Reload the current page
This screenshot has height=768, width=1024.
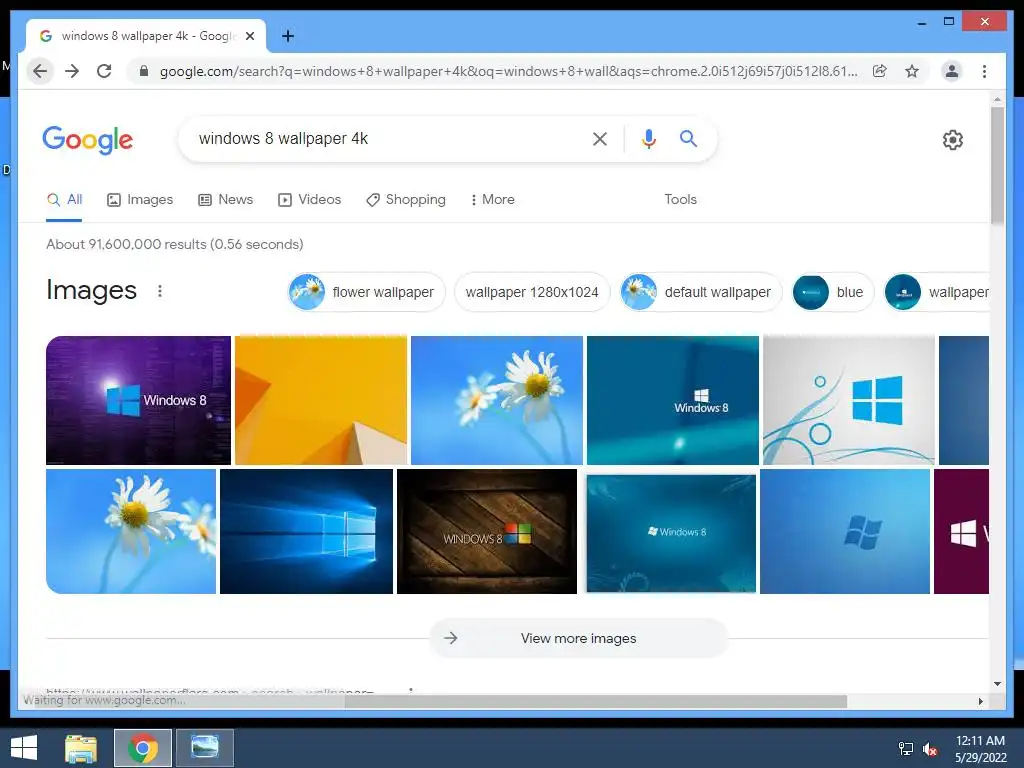(104, 71)
